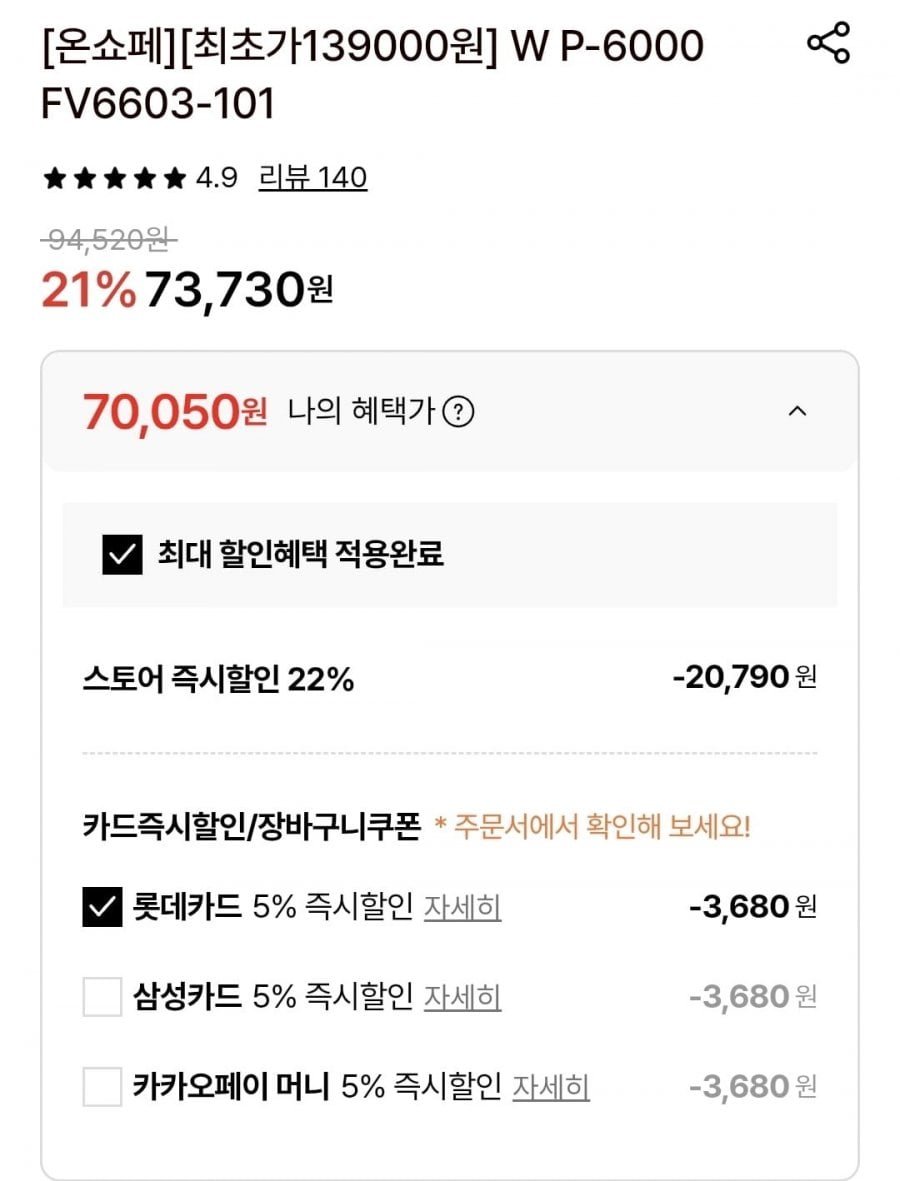
Task: Click the orange 주문서에서 확인해 보세요 notice
Action: pos(592,827)
